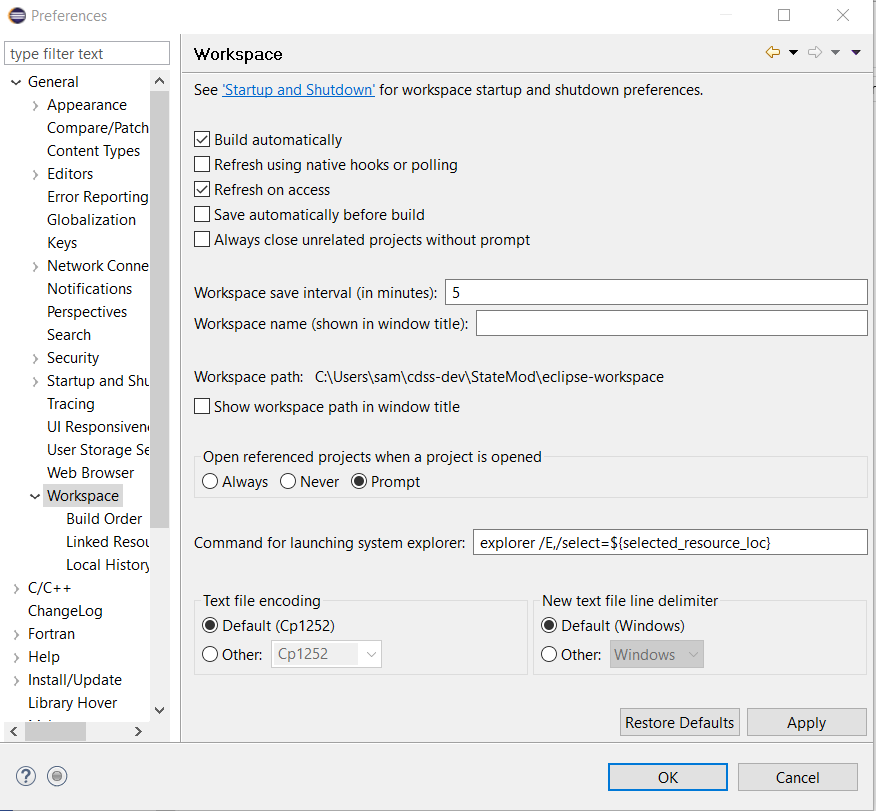Open the back history dropdown arrow
The height and width of the screenshot is (811, 876).
click(793, 53)
